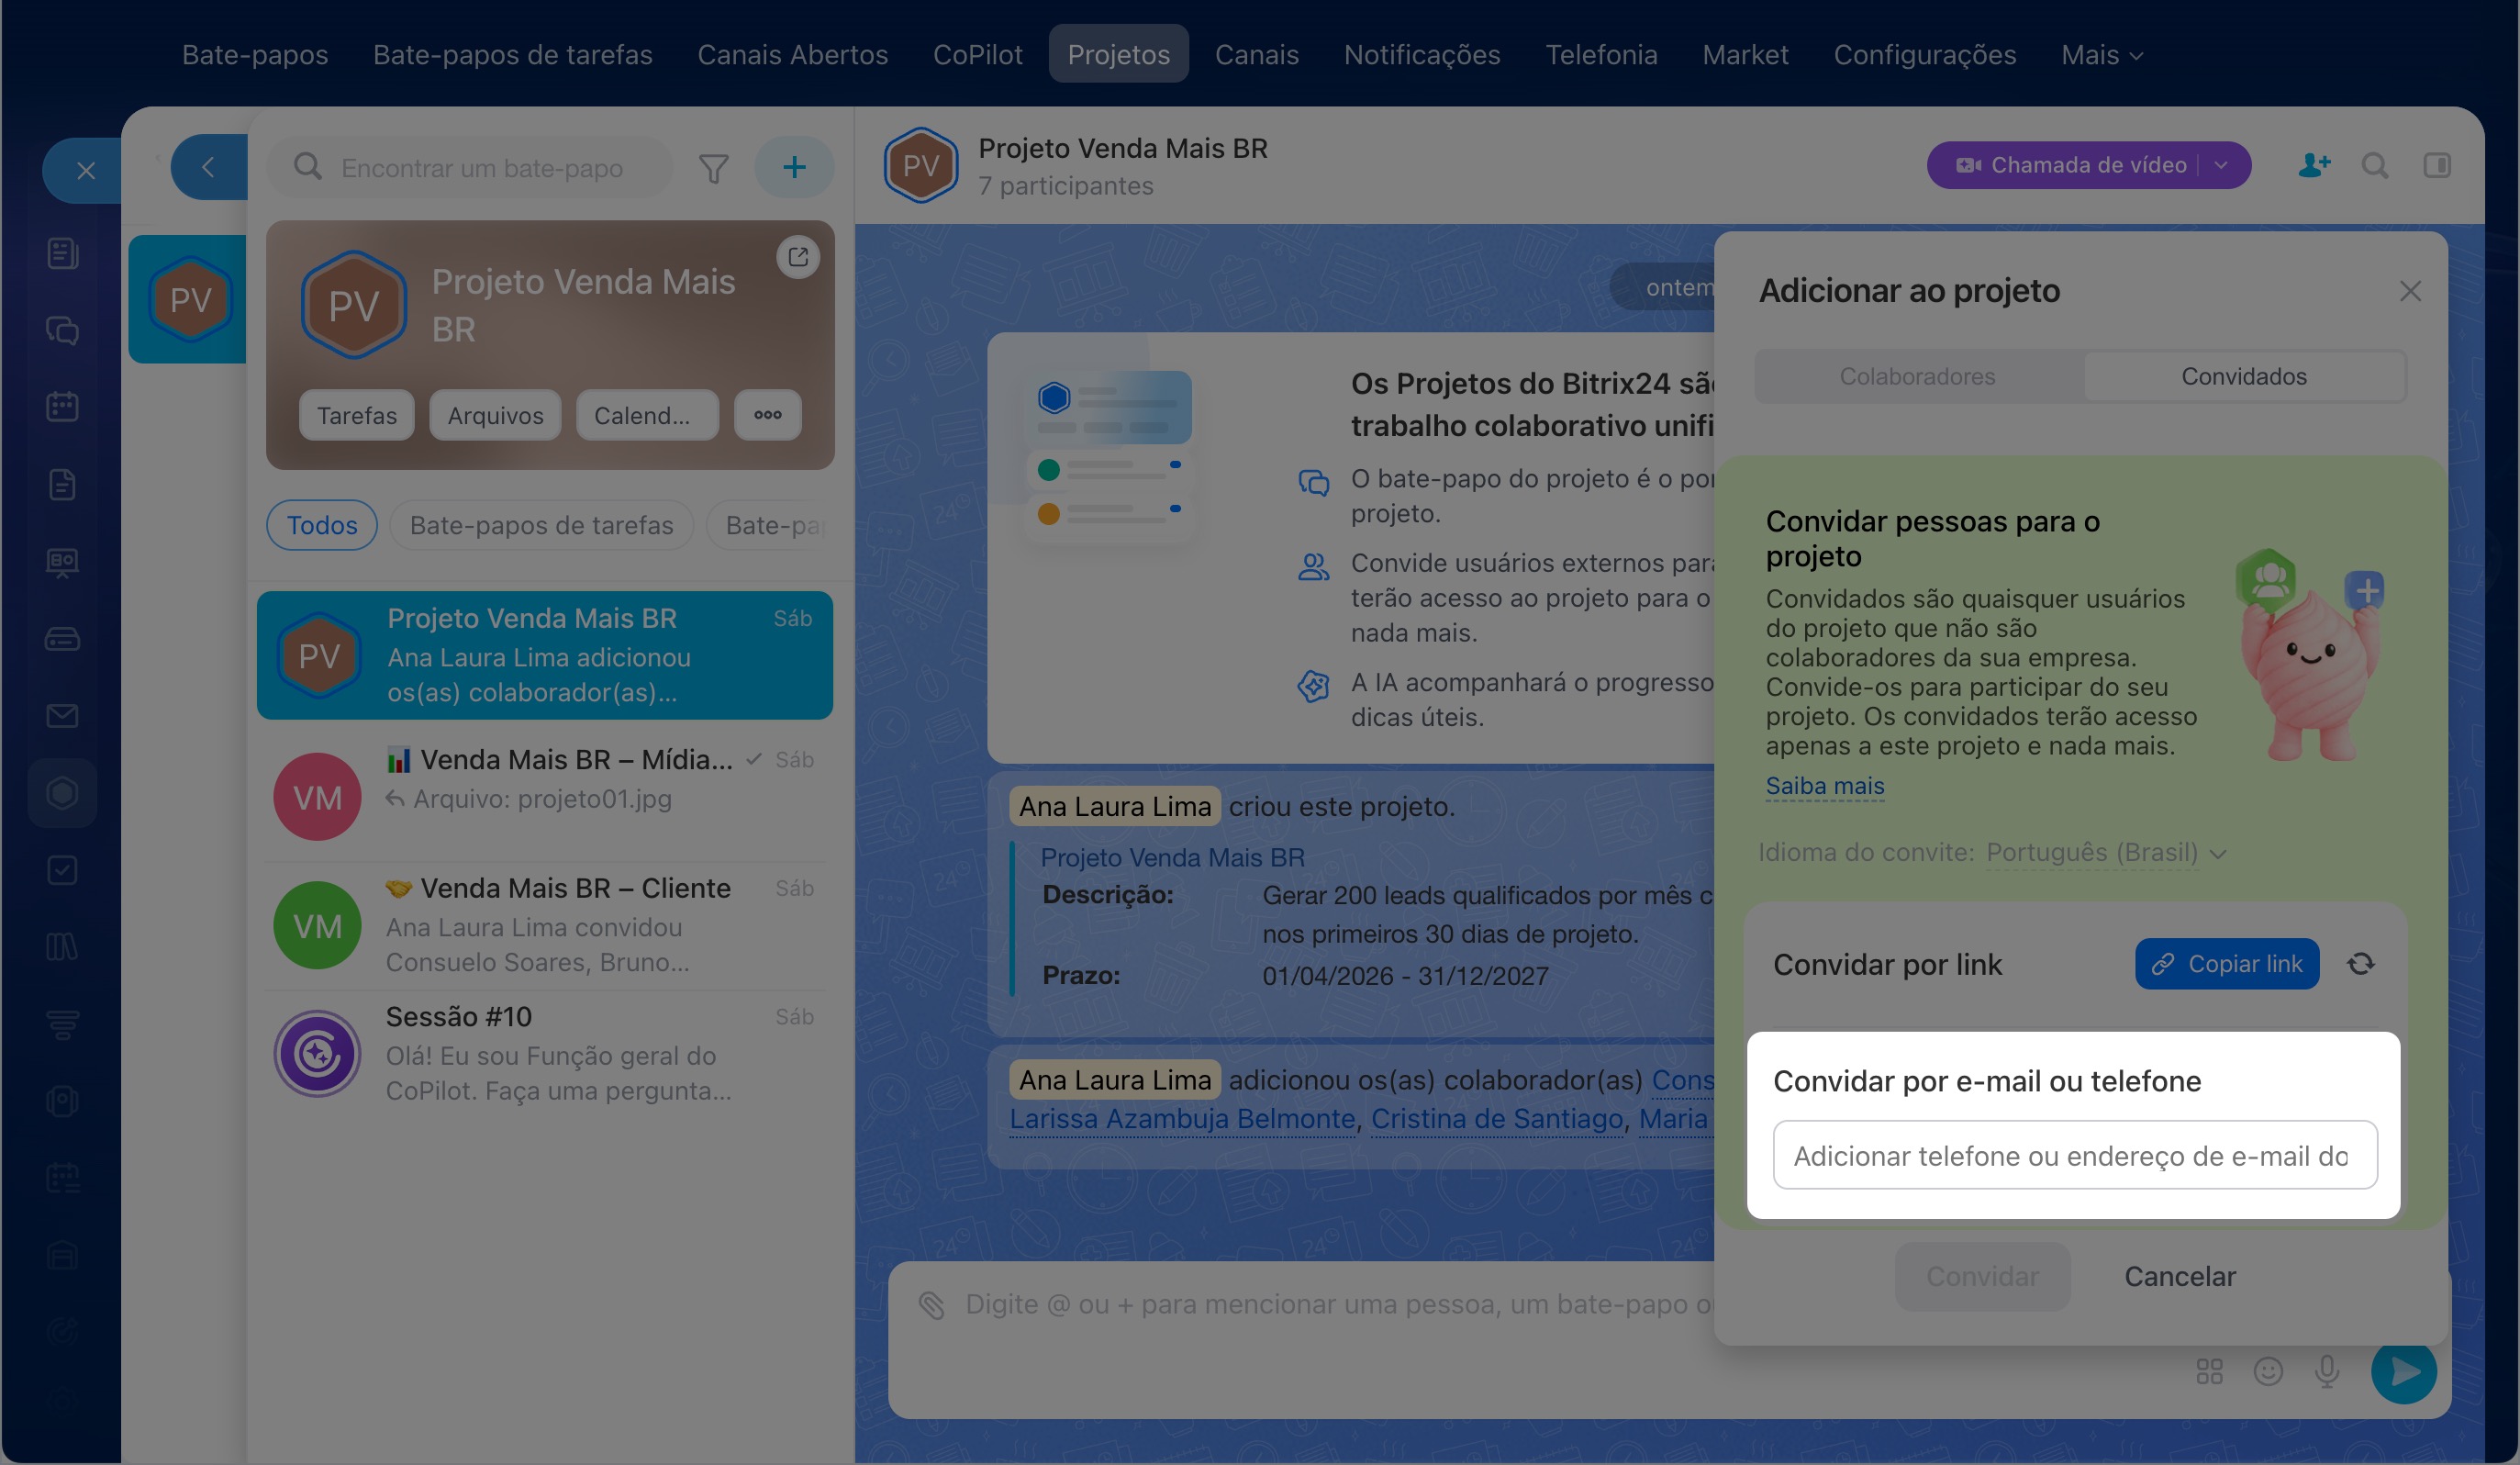The width and height of the screenshot is (2520, 1465).
Task: Open the books library icon in the left sidebar
Action: [62, 947]
